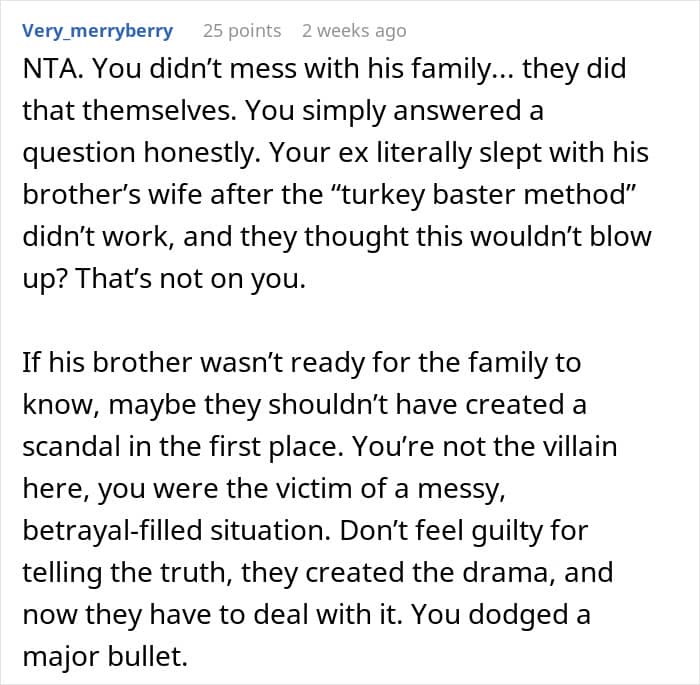Image resolution: width=700 pixels, height=685 pixels.
Task: Click the phrase "You're not the villain"
Action: [x=502, y=445]
